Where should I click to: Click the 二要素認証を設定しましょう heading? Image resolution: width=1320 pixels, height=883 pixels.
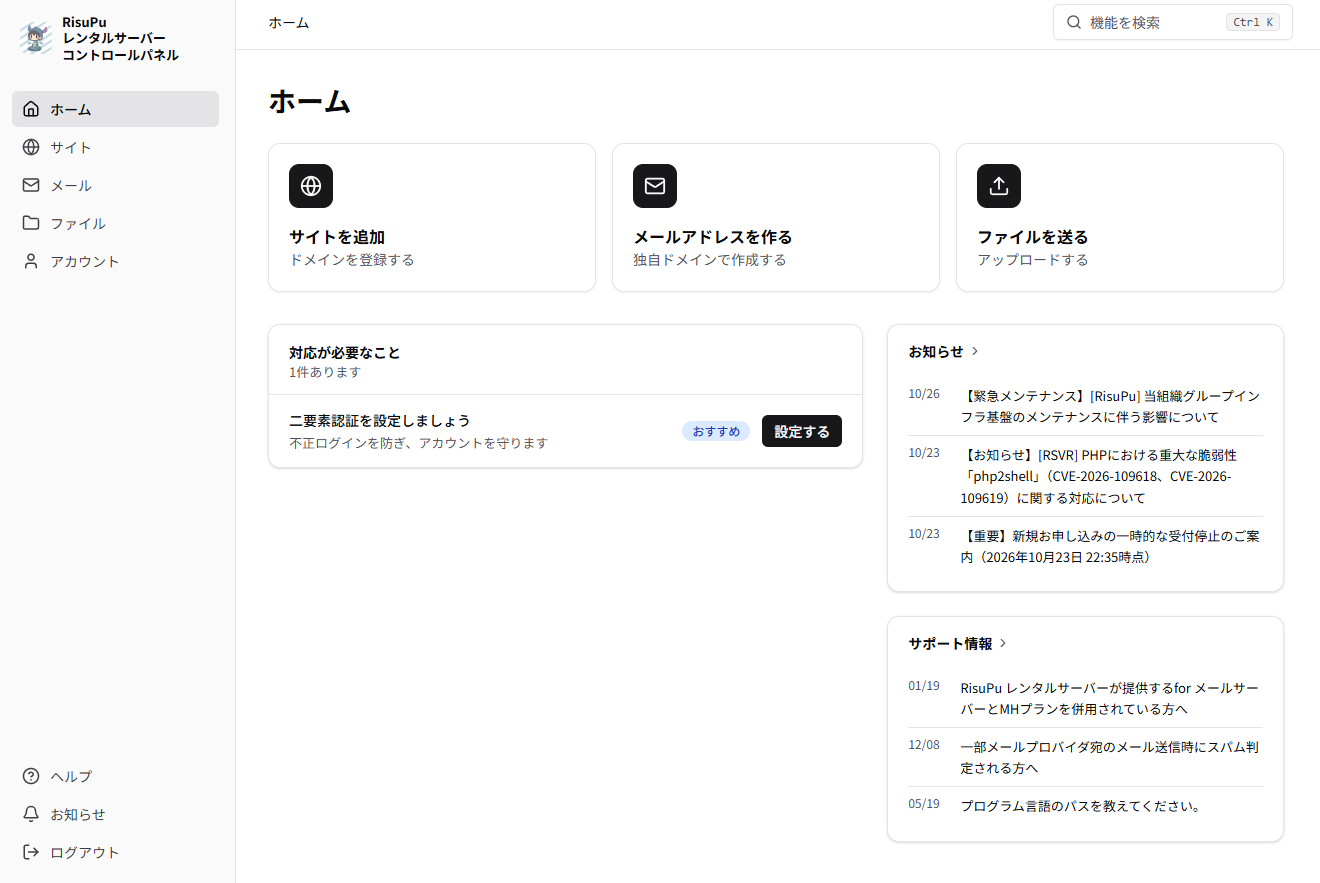(379, 420)
